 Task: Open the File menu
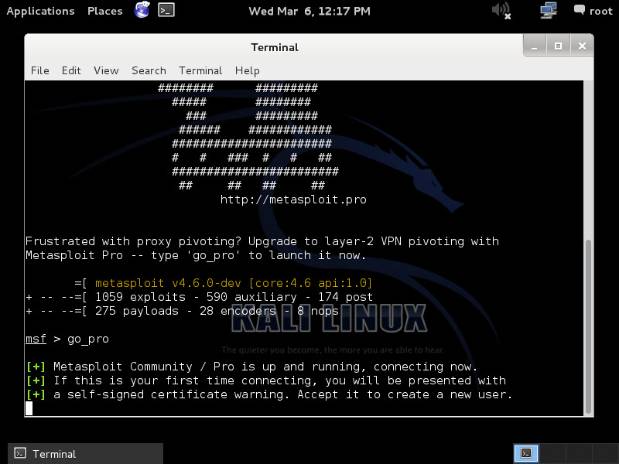pyautogui.click(x=40, y=71)
